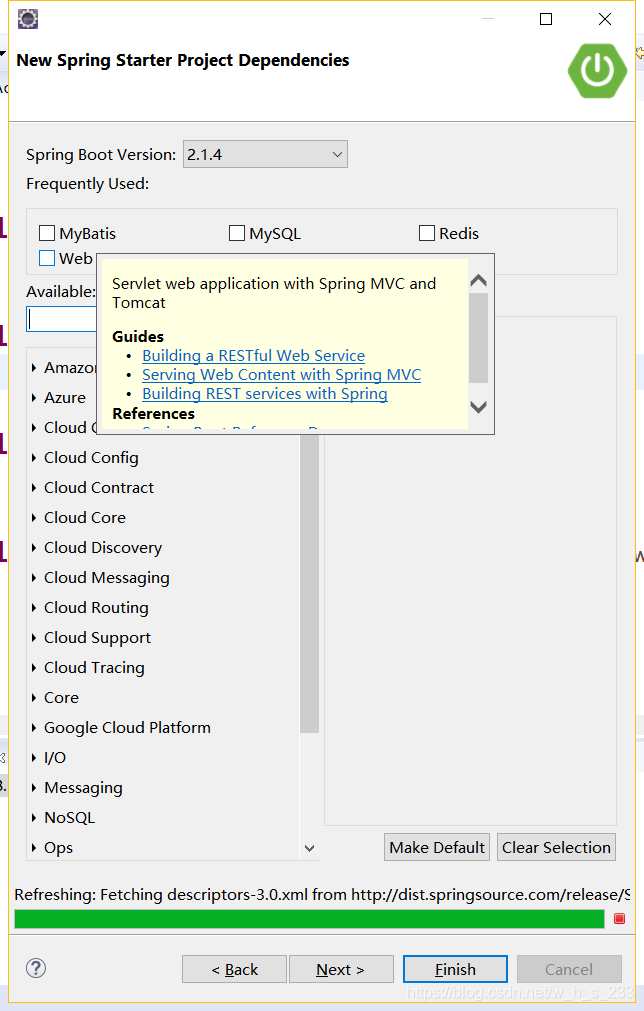
Task: Proceed with the Next button
Action: (x=341, y=969)
